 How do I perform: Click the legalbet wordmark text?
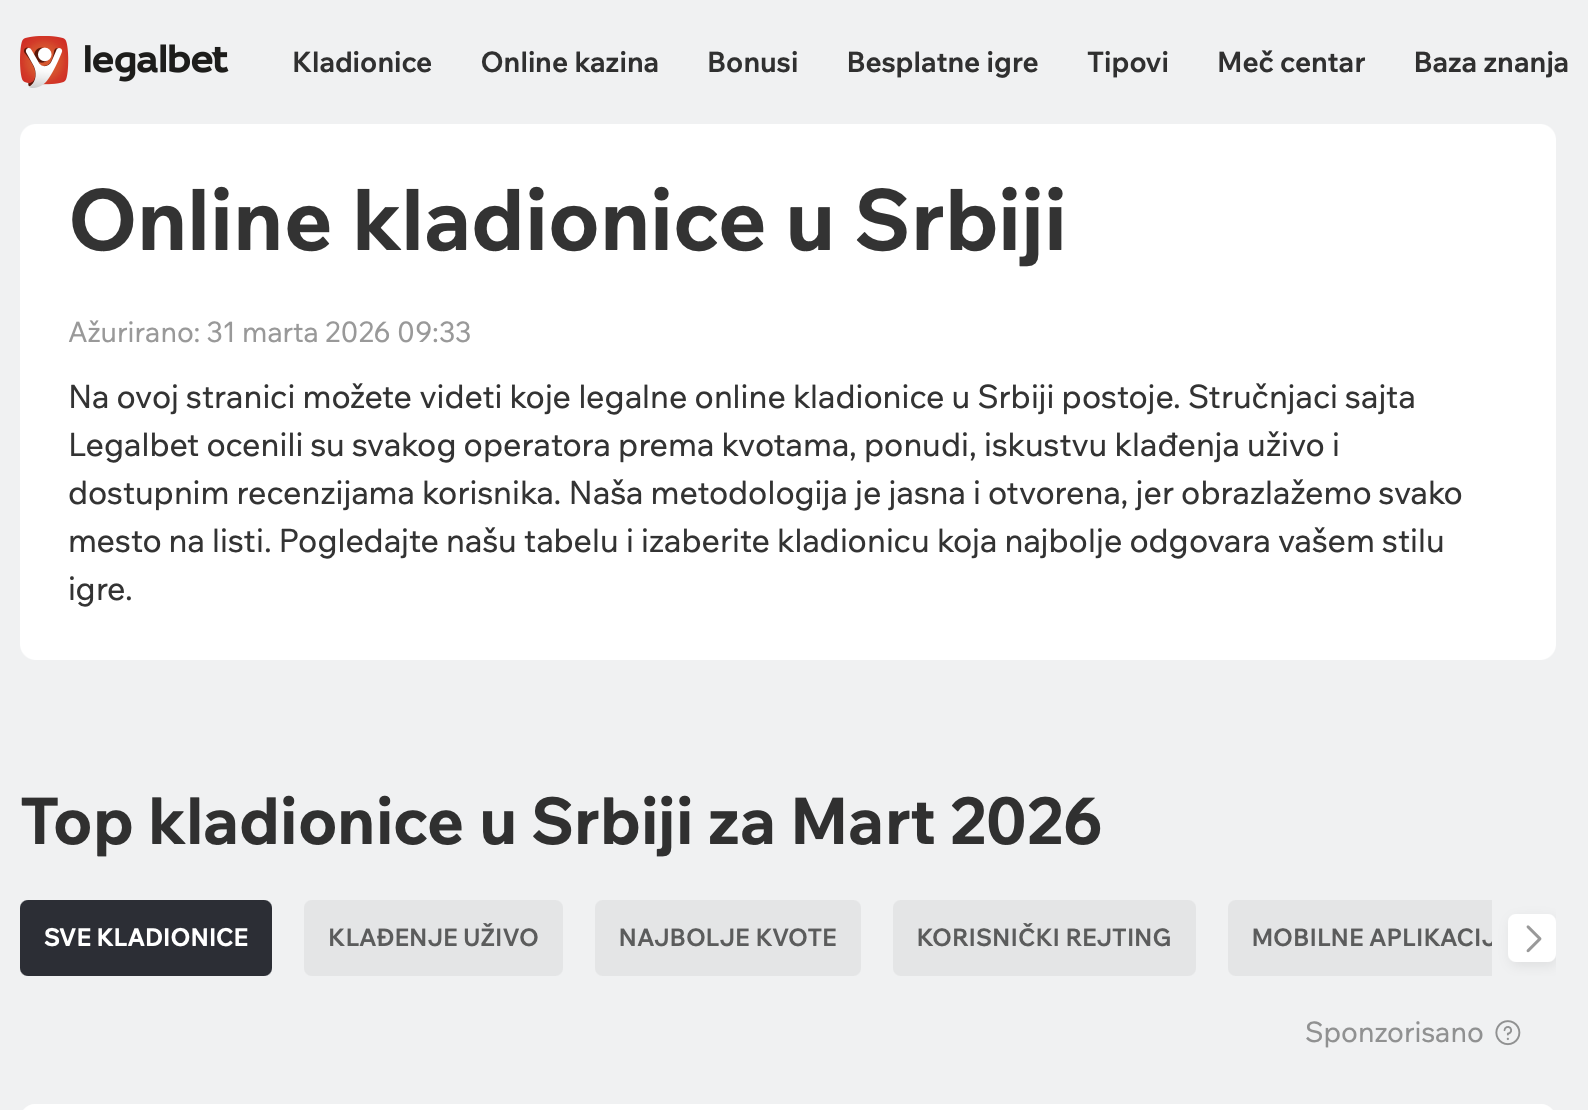[155, 61]
